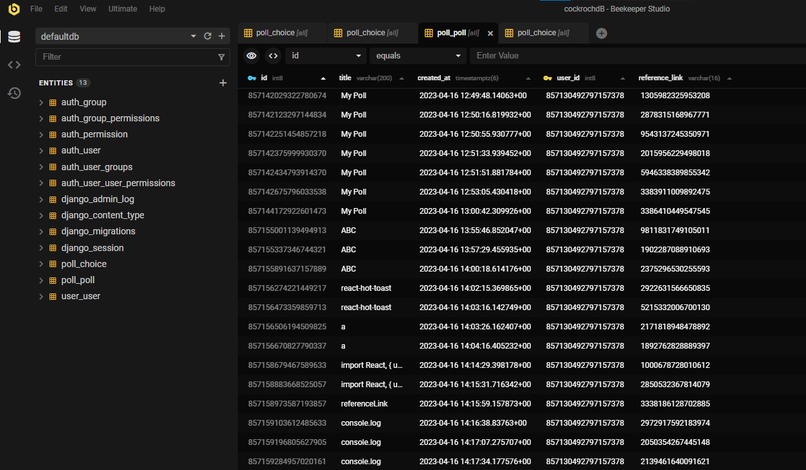
Task: Open the poll_poll entity
Action: click(x=78, y=280)
